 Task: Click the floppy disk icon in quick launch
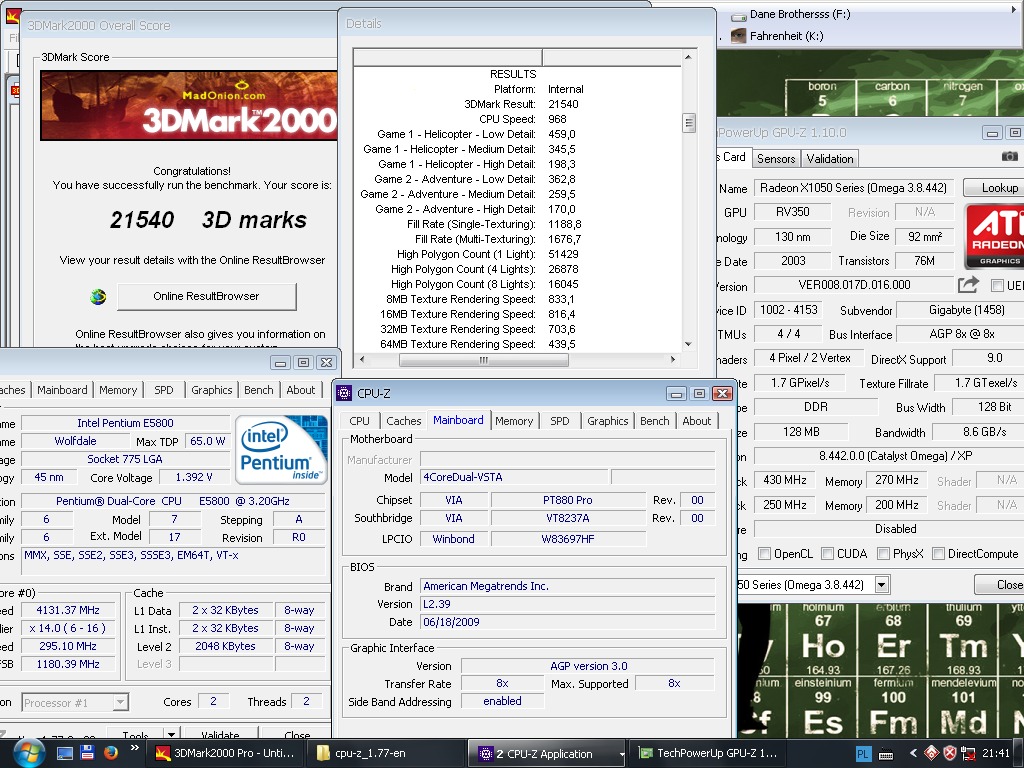click(x=88, y=752)
